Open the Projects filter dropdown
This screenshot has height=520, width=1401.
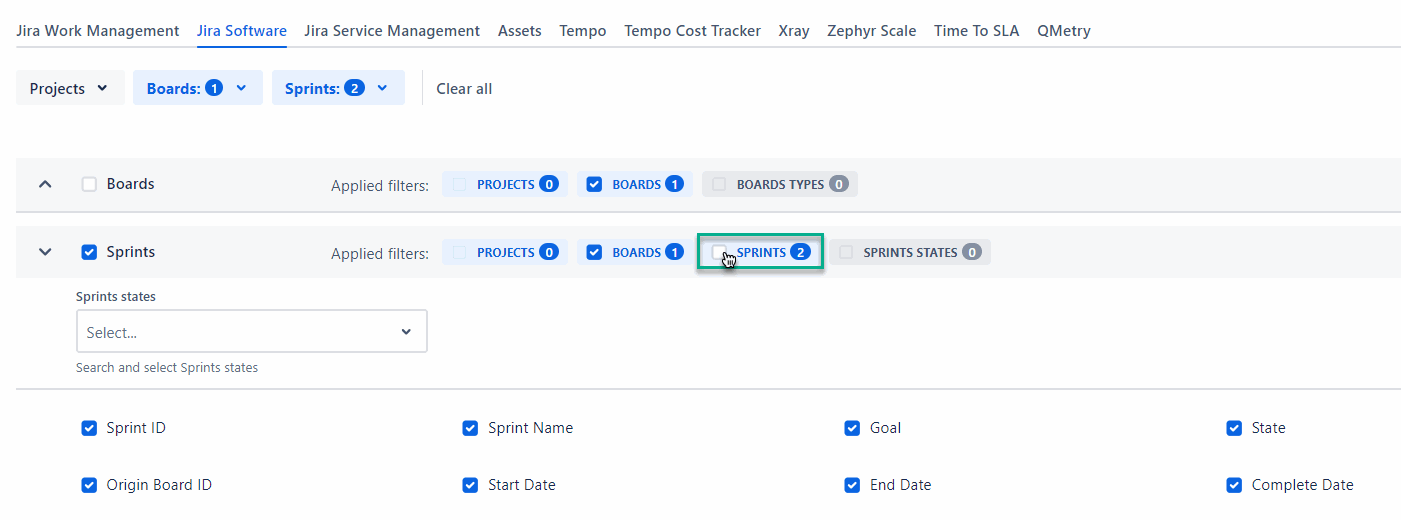tap(70, 88)
